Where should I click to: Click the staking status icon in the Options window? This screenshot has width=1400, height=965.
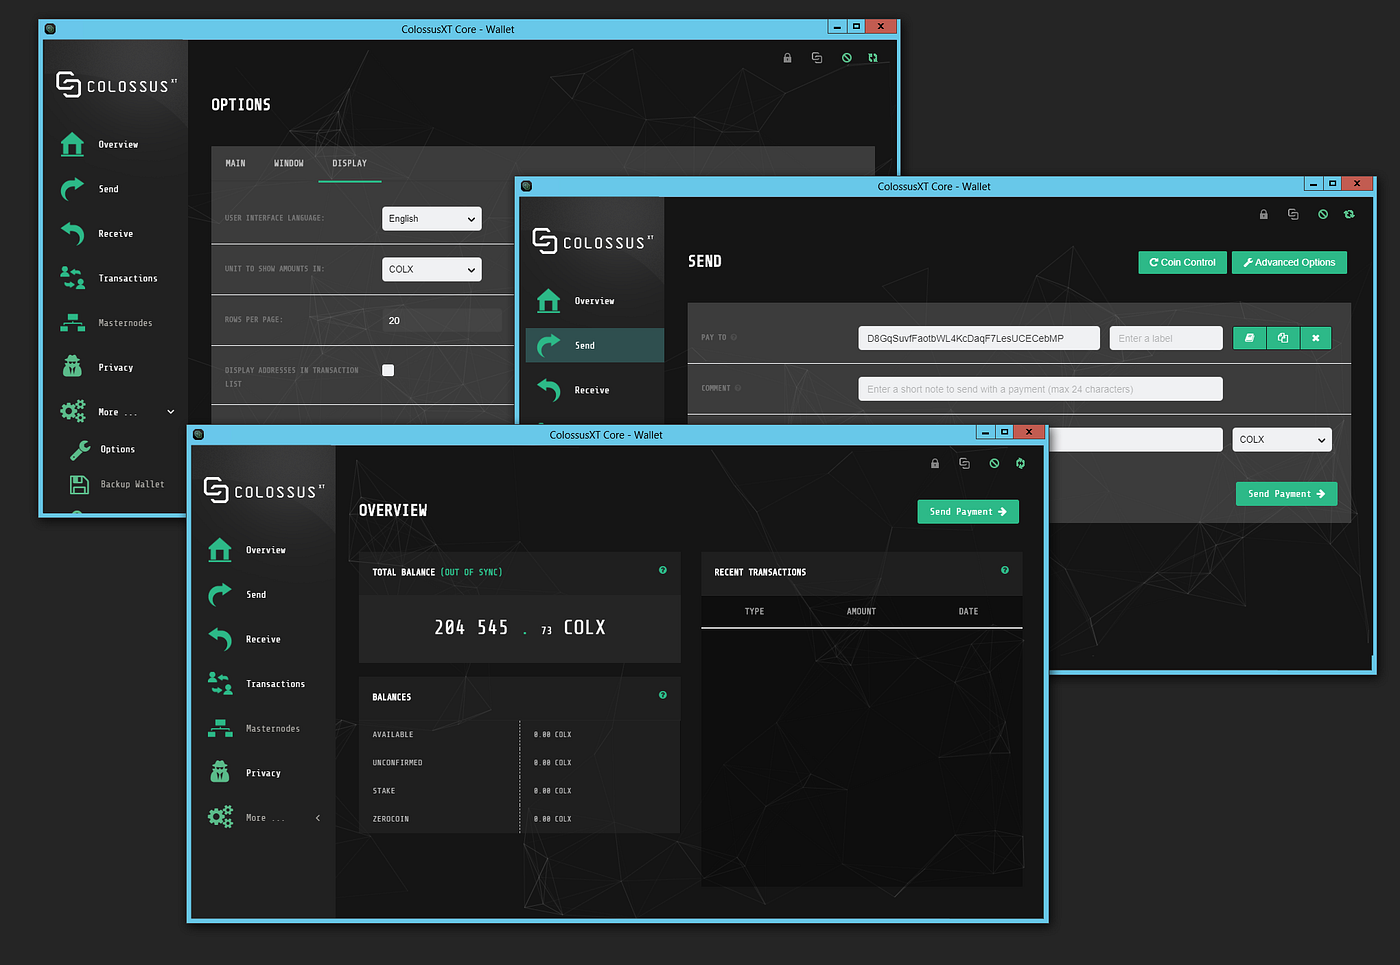pyautogui.click(x=846, y=58)
